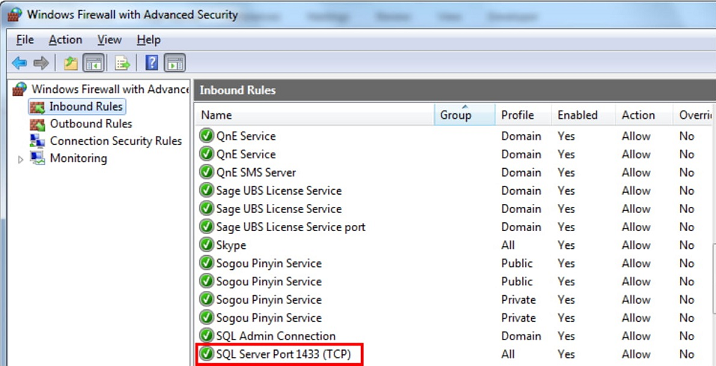Click the Inbound Rules tree icon
The height and width of the screenshot is (366, 716).
pyautogui.click(x=37, y=107)
